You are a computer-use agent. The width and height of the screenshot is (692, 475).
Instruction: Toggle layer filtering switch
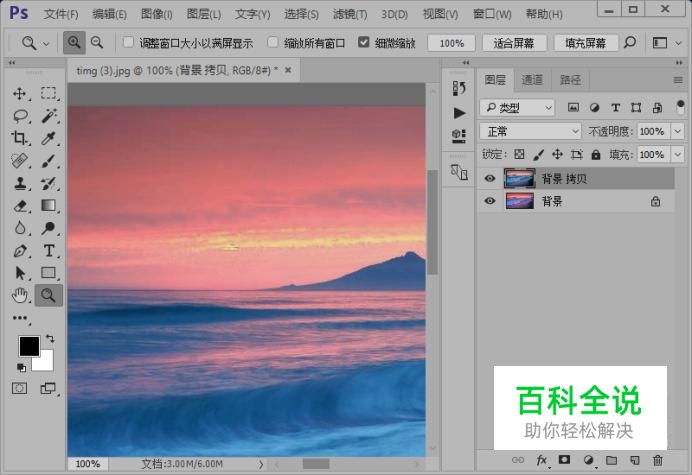point(680,107)
